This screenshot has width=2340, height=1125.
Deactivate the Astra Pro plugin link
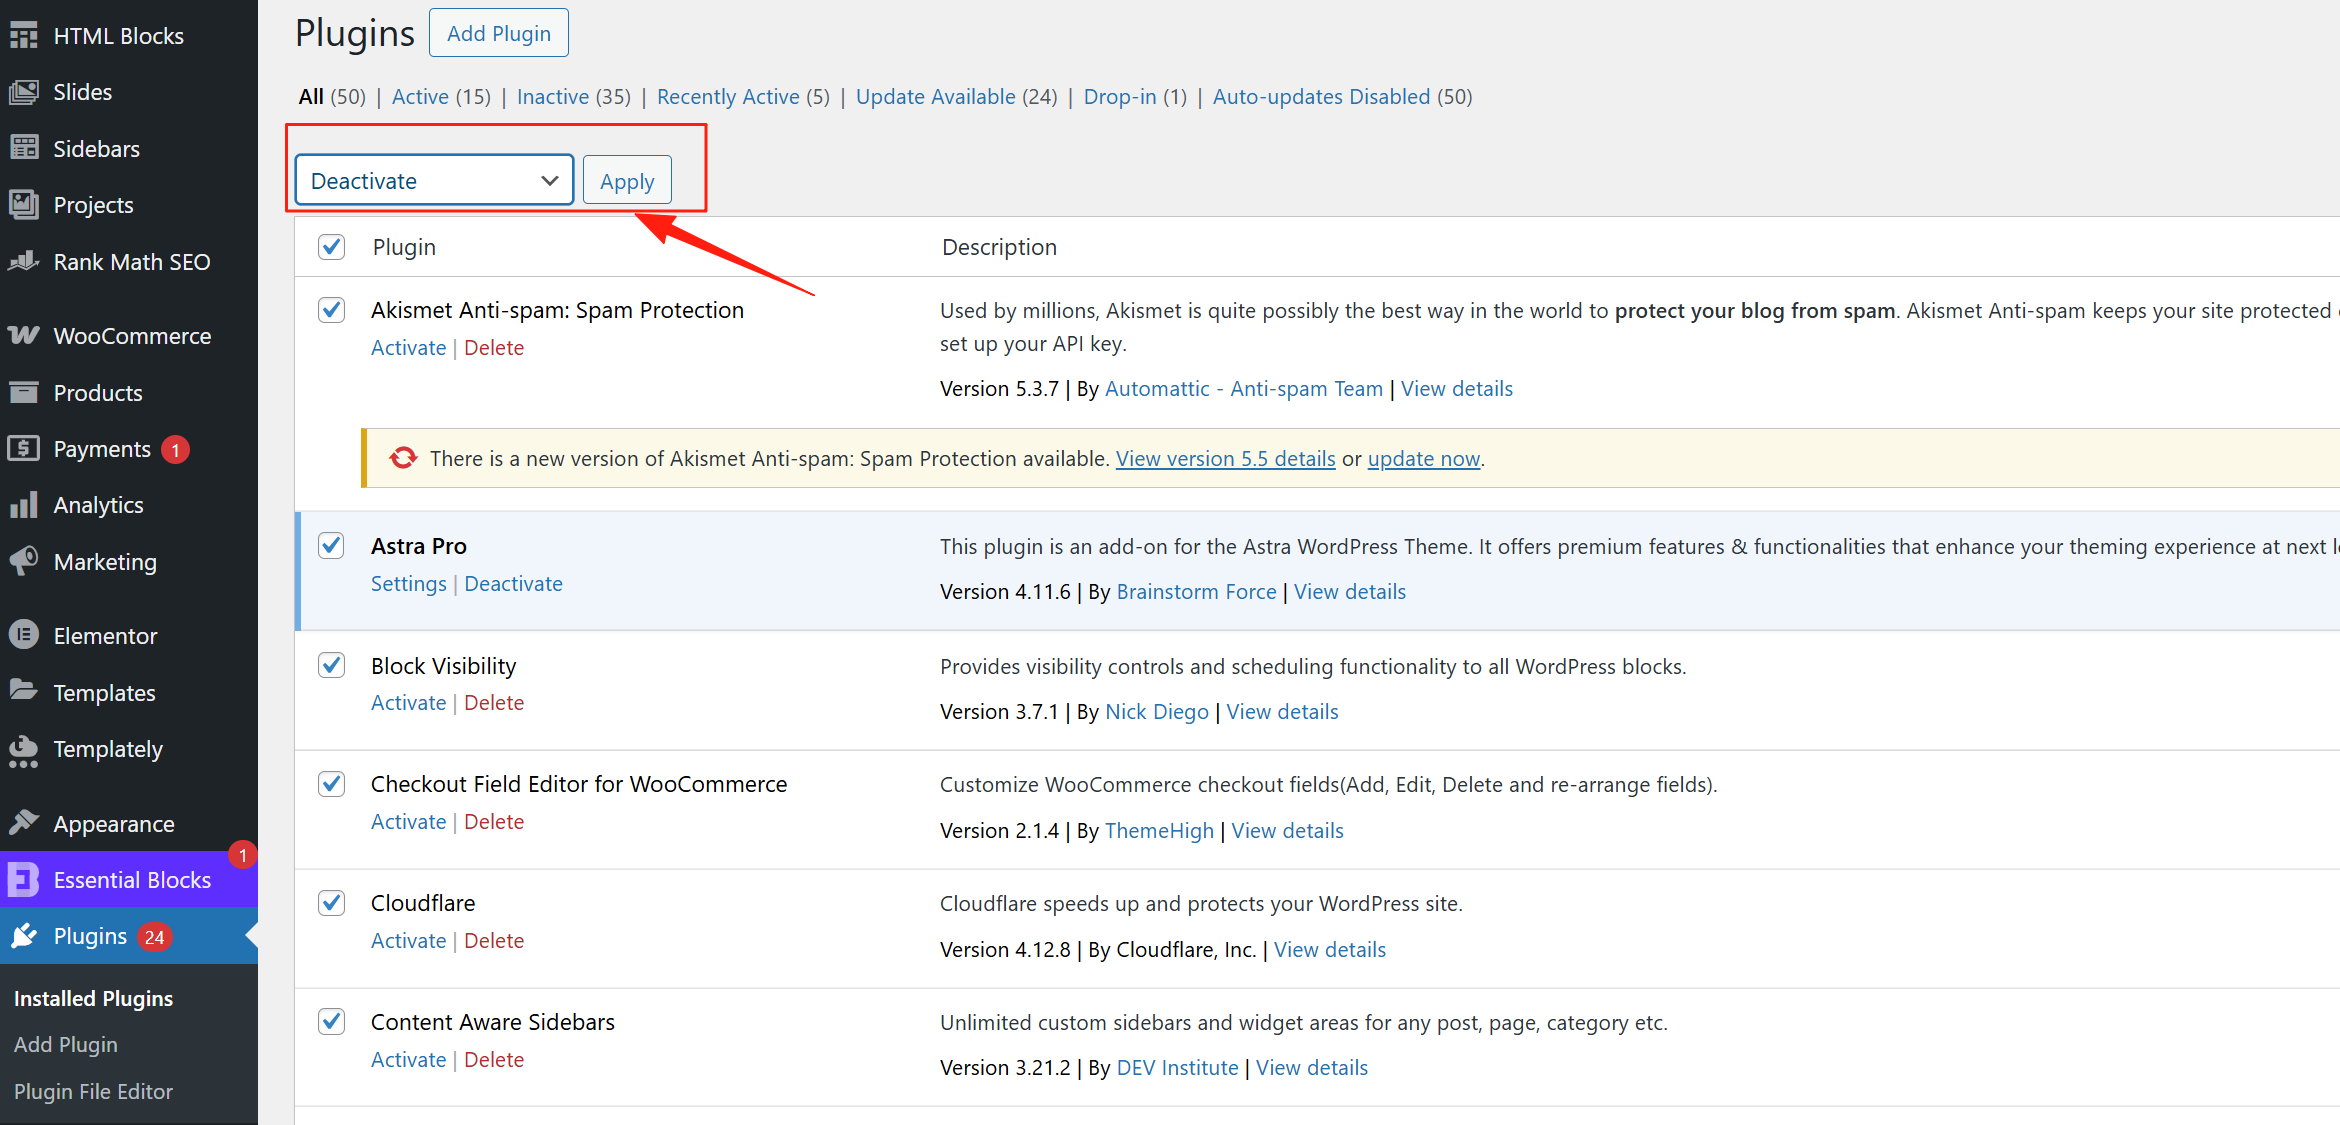[513, 584]
